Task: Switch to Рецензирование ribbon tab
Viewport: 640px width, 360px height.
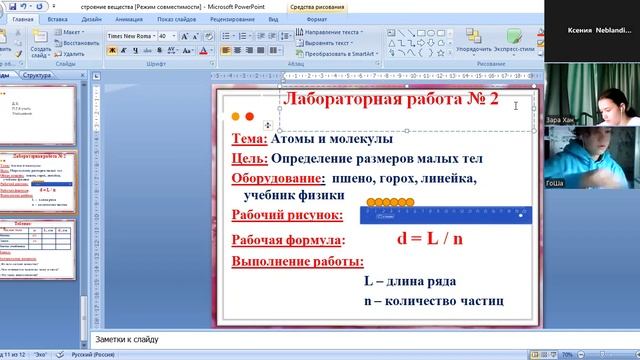Action: pyautogui.click(x=232, y=19)
